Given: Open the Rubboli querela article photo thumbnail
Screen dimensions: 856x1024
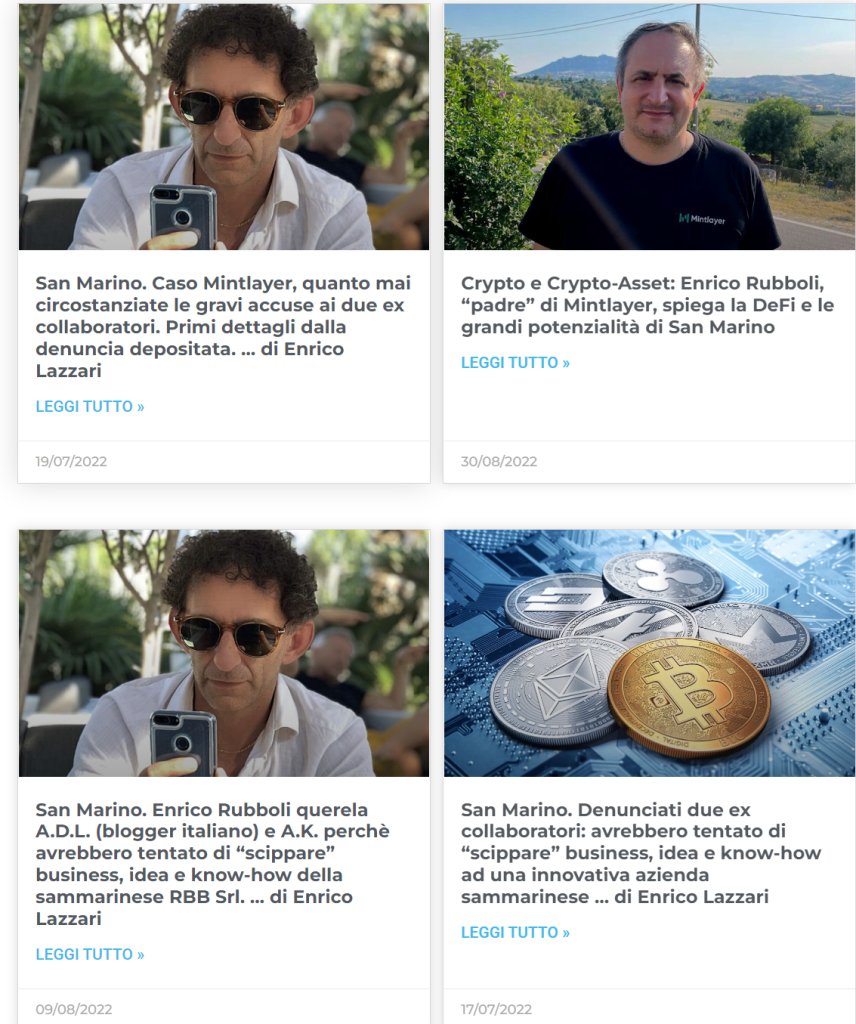Looking at the screenshot, I should 224,653.
